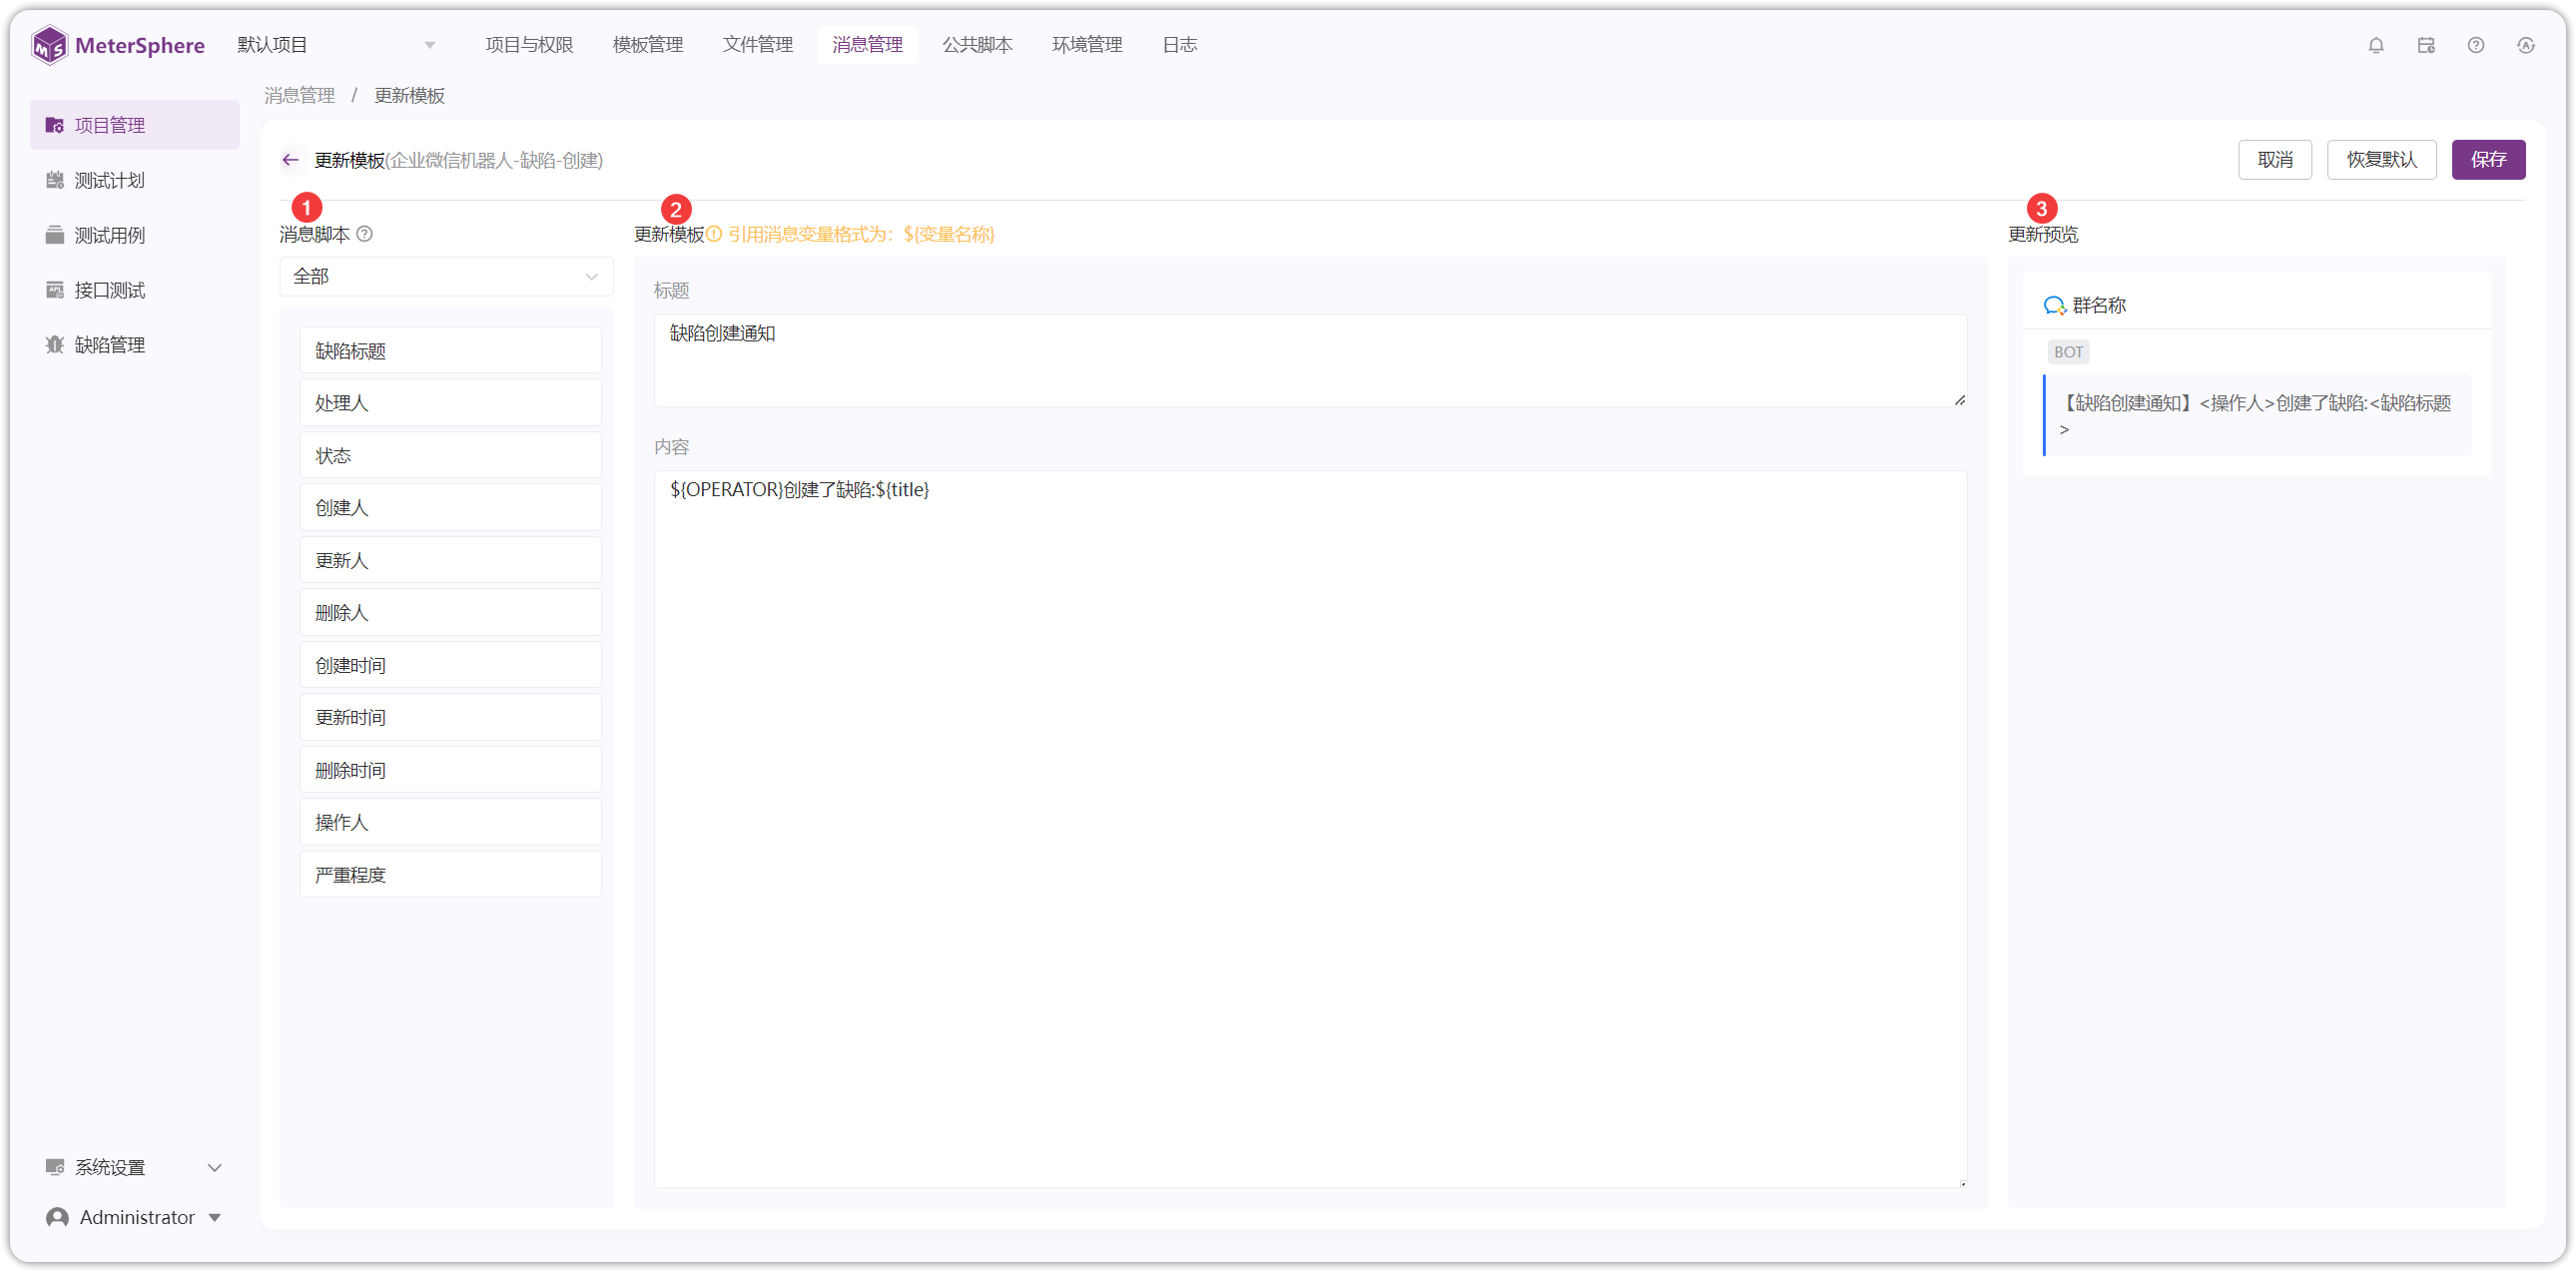Click the purple 保存 button
The height and width of the screenshot is (1272, 2576).
pyautogui.click(x=2487, y=160)
